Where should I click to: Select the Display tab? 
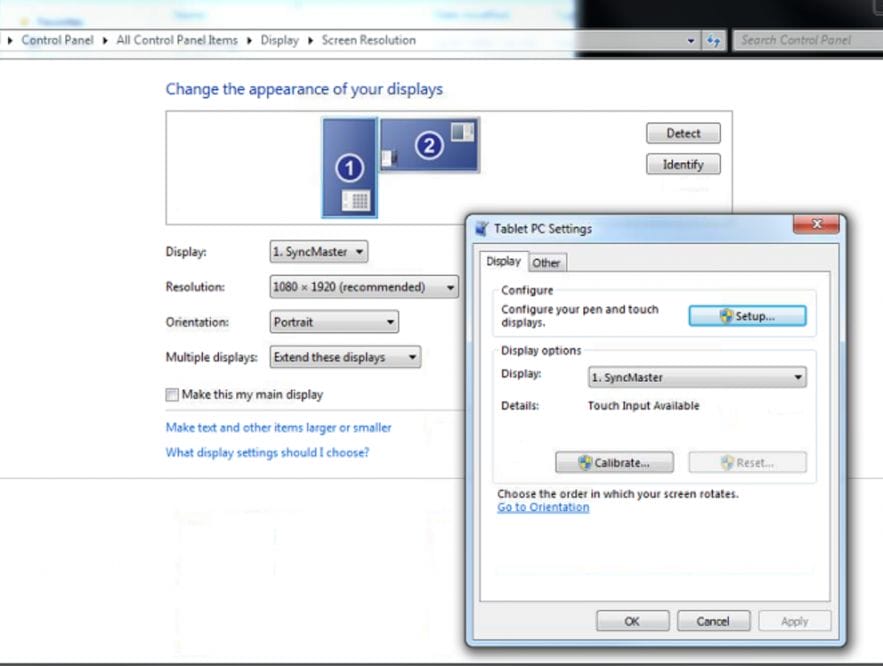coord(504,261)
